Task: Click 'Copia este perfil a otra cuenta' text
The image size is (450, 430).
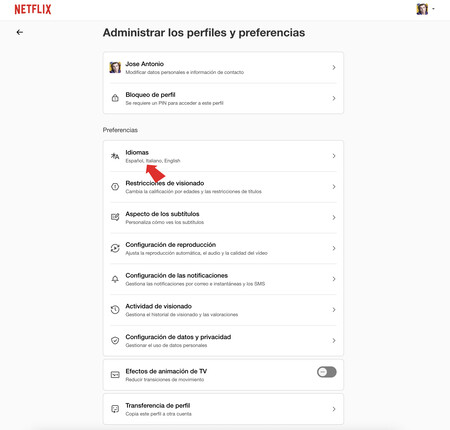Action: (x=158, y=414)
